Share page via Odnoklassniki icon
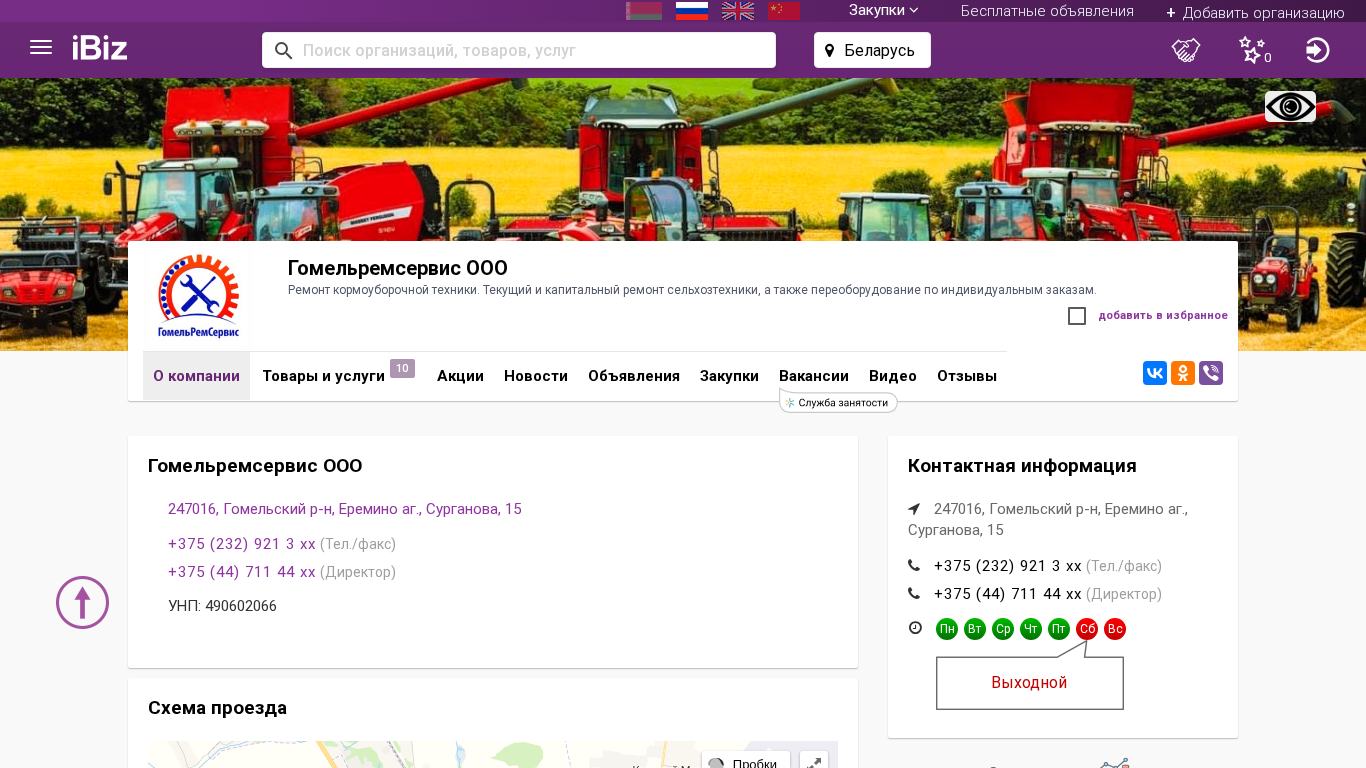This screenshot has height=768, width=1366. pyautogui.click(x=1183, y=373)
